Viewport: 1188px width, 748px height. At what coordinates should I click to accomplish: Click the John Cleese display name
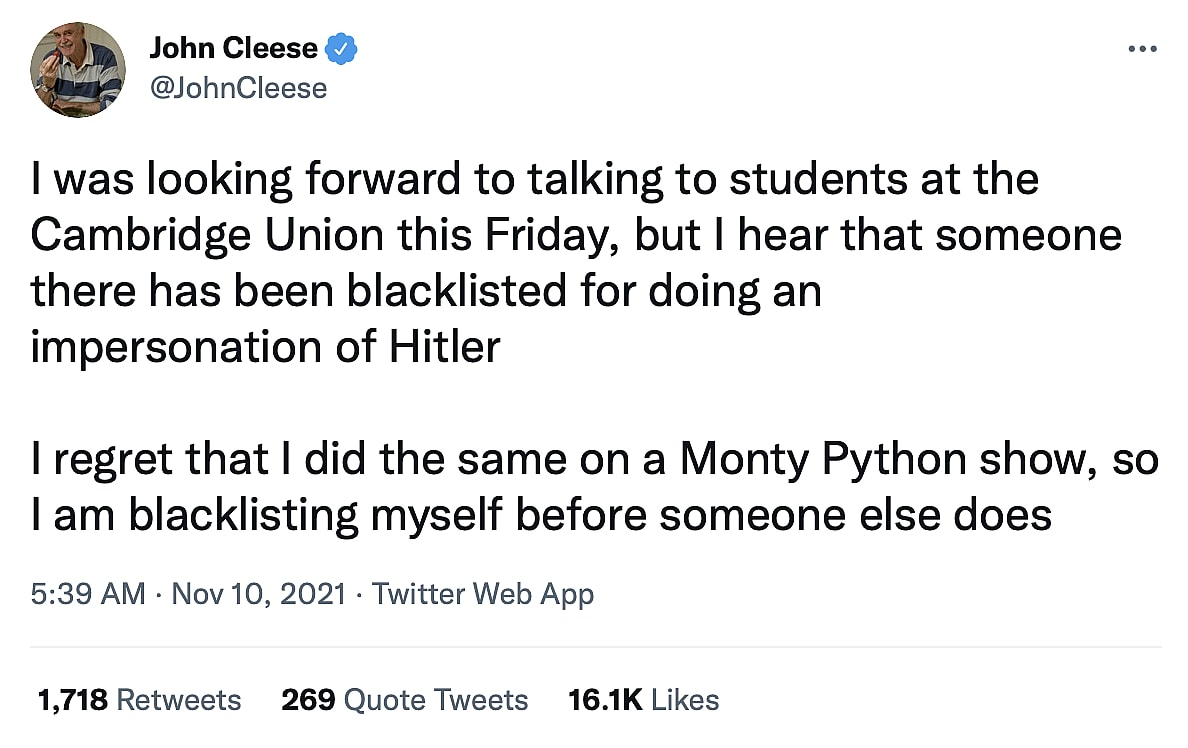(233, 48)
